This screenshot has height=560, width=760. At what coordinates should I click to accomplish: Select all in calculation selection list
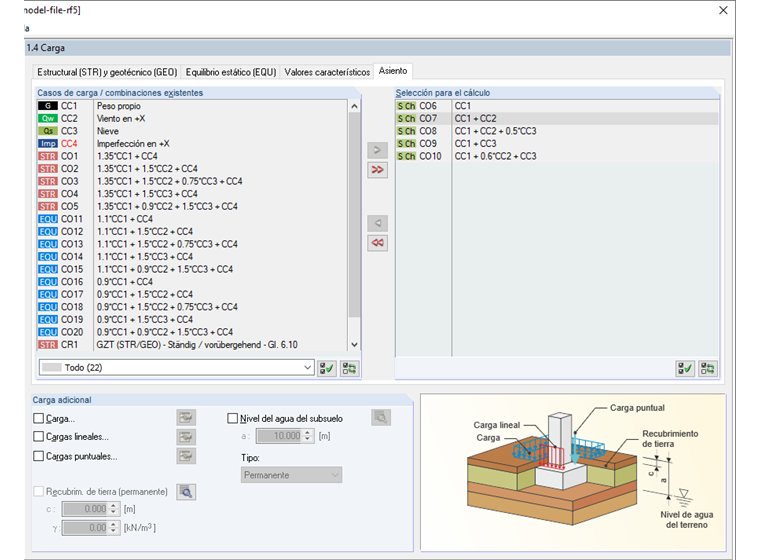(x=685, y=368)
